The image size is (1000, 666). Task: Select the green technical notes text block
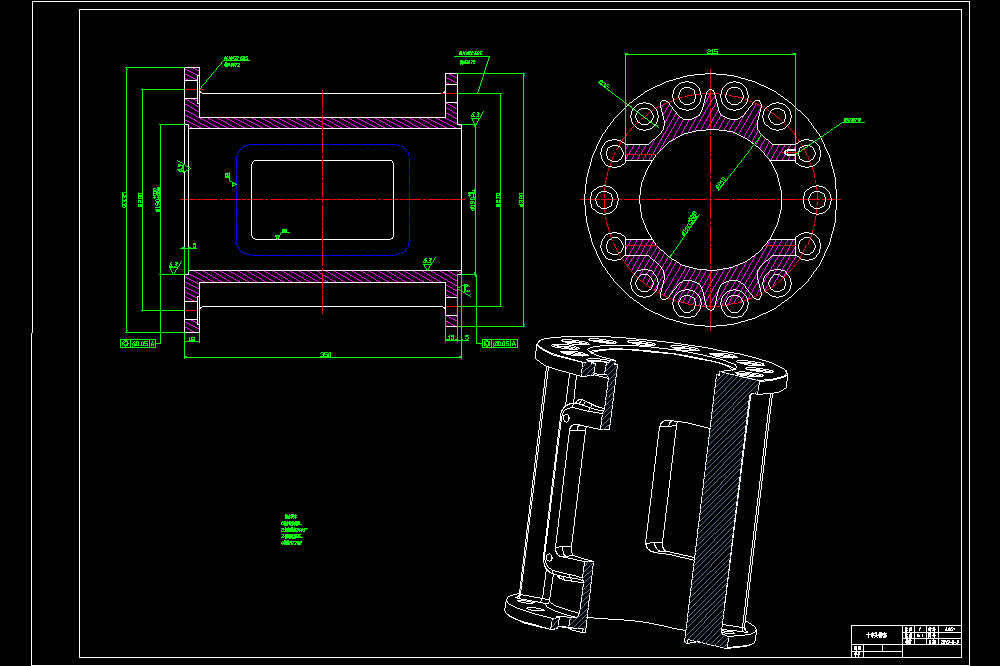point(293,530)
